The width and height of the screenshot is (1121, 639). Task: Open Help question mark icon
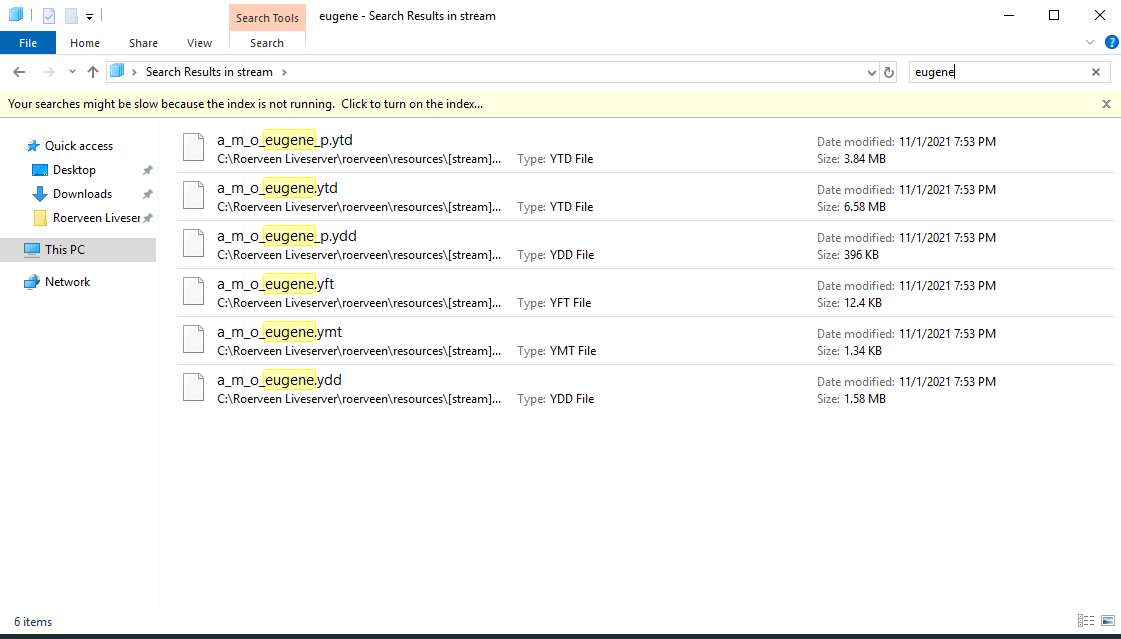click(1111, 42)
